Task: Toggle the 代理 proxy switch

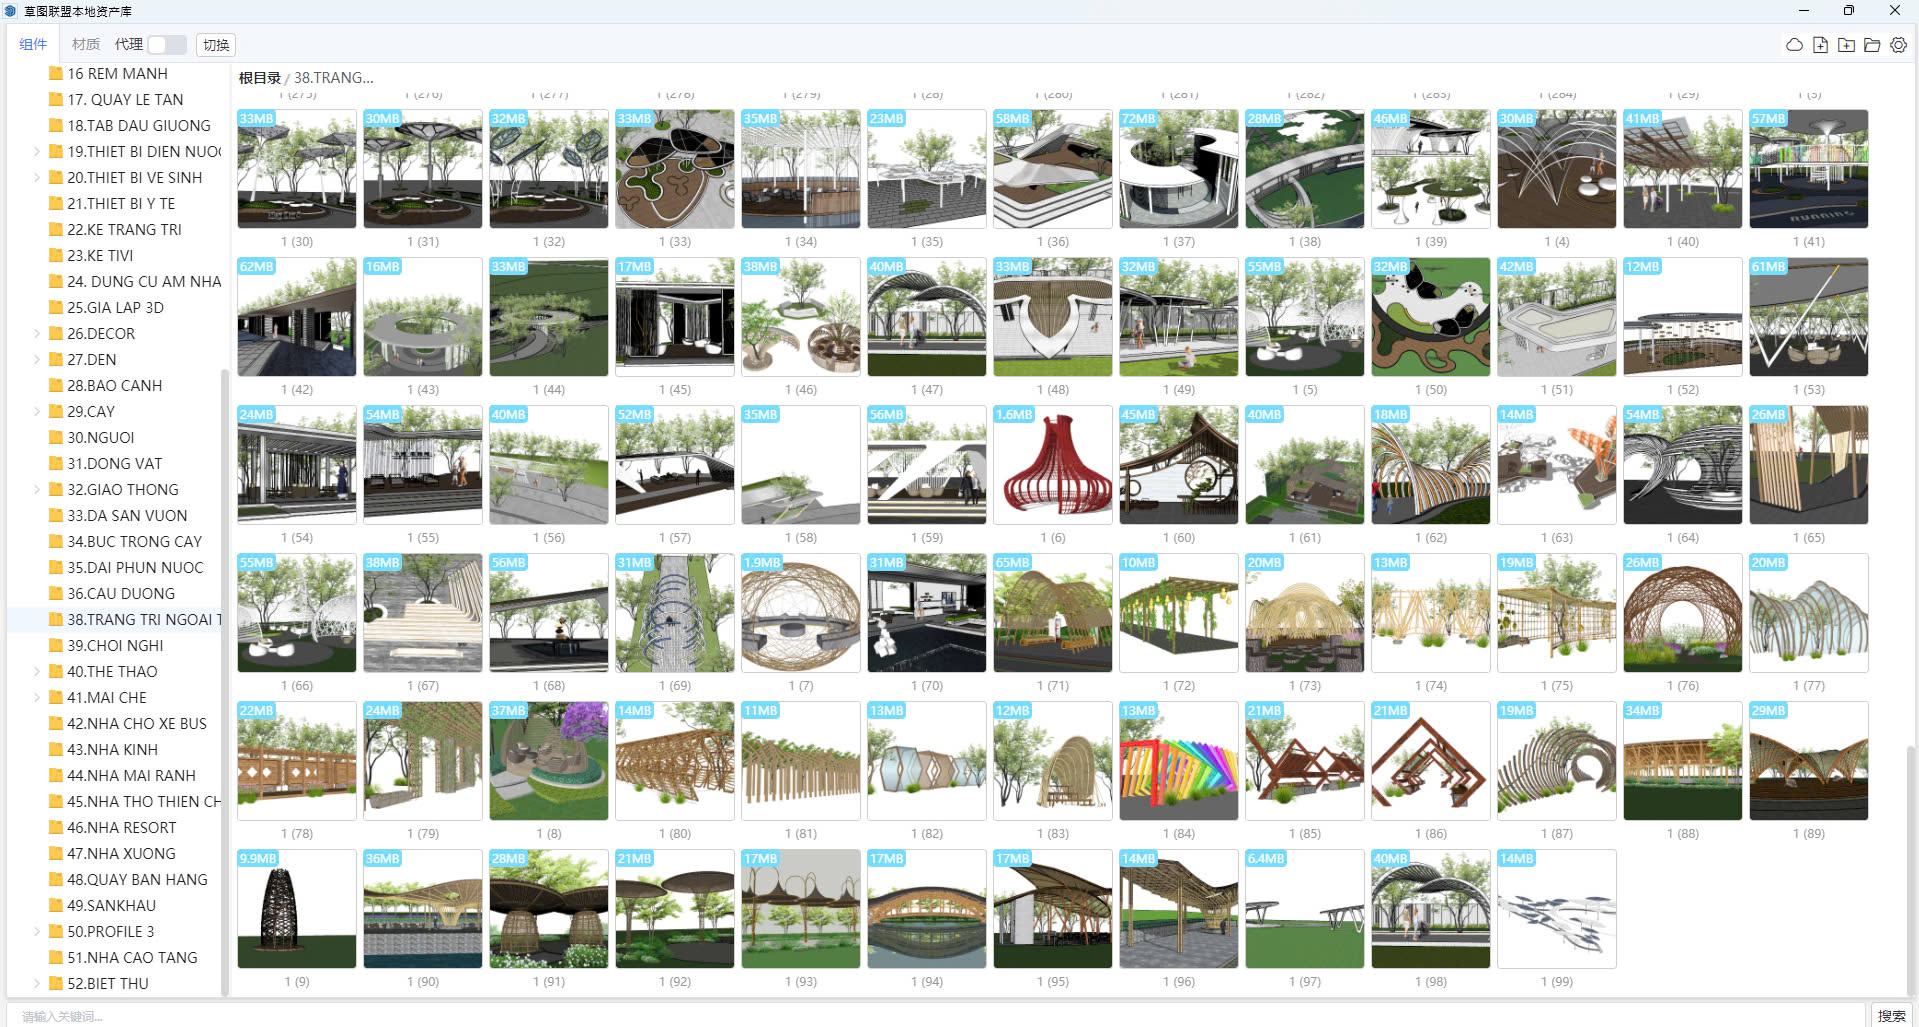Action: pyautogui.click(x=166, y=45)
